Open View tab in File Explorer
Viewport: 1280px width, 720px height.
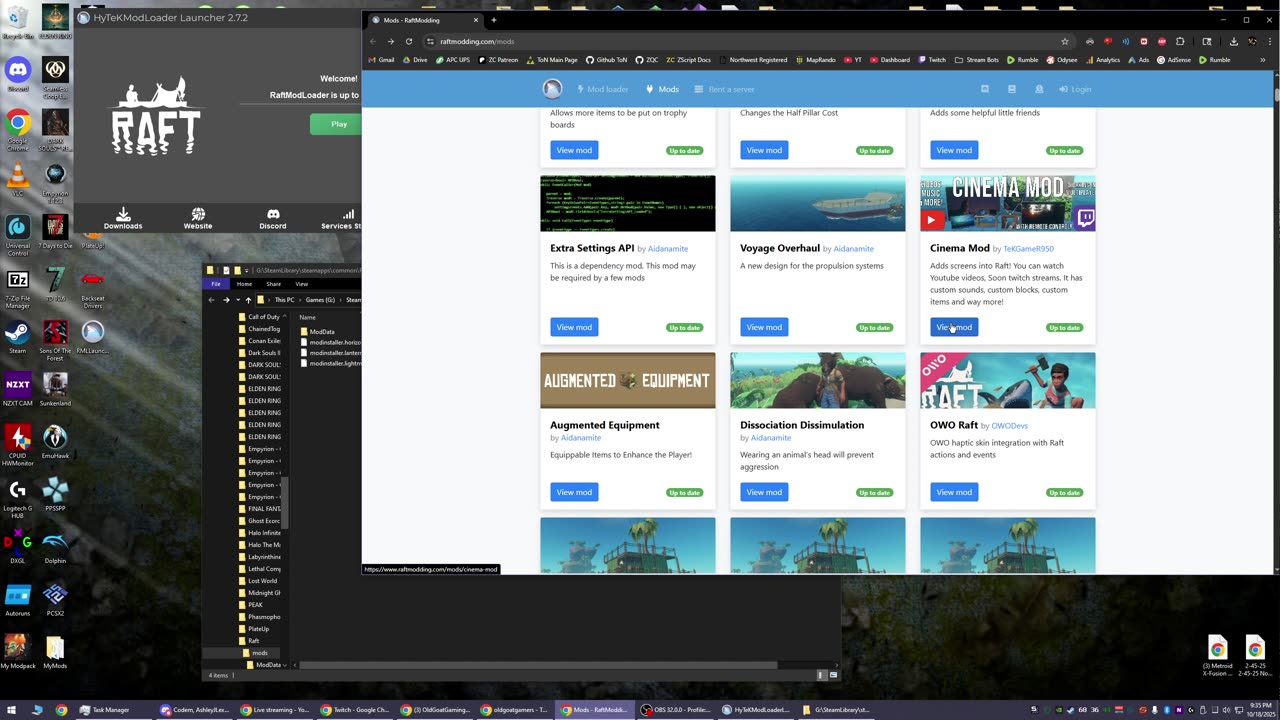pos(301,284)
